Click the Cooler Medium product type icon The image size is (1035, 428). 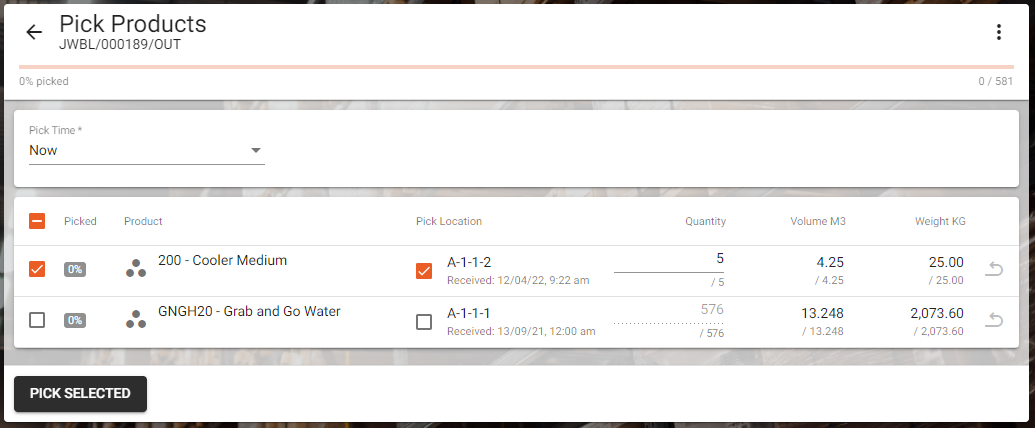point(136,268)
